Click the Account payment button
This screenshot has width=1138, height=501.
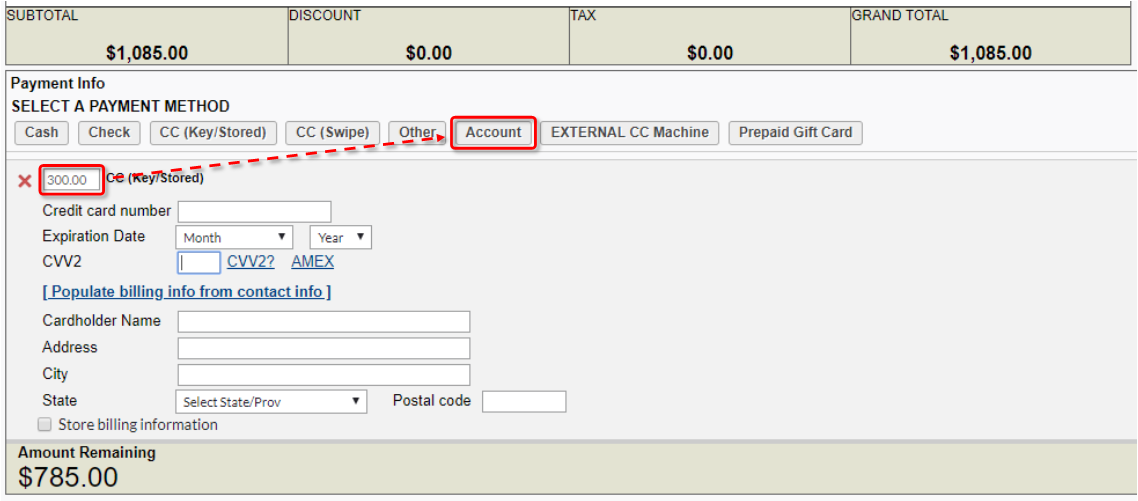coord(494,133)
